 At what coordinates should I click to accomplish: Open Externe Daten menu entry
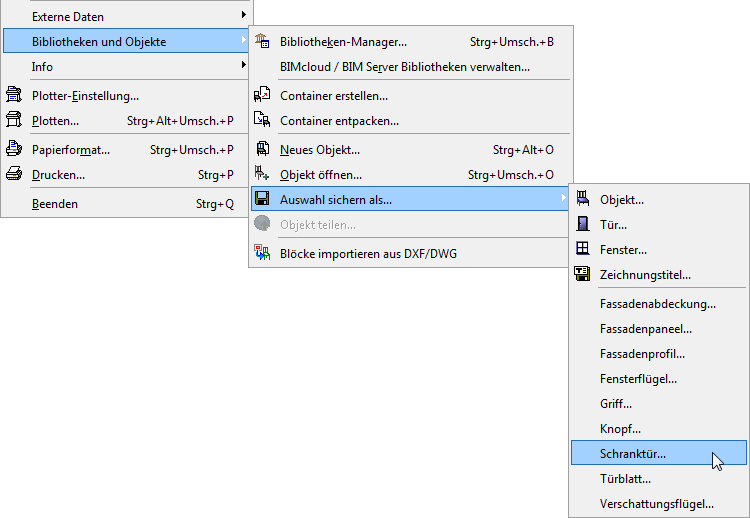(126, 17)
